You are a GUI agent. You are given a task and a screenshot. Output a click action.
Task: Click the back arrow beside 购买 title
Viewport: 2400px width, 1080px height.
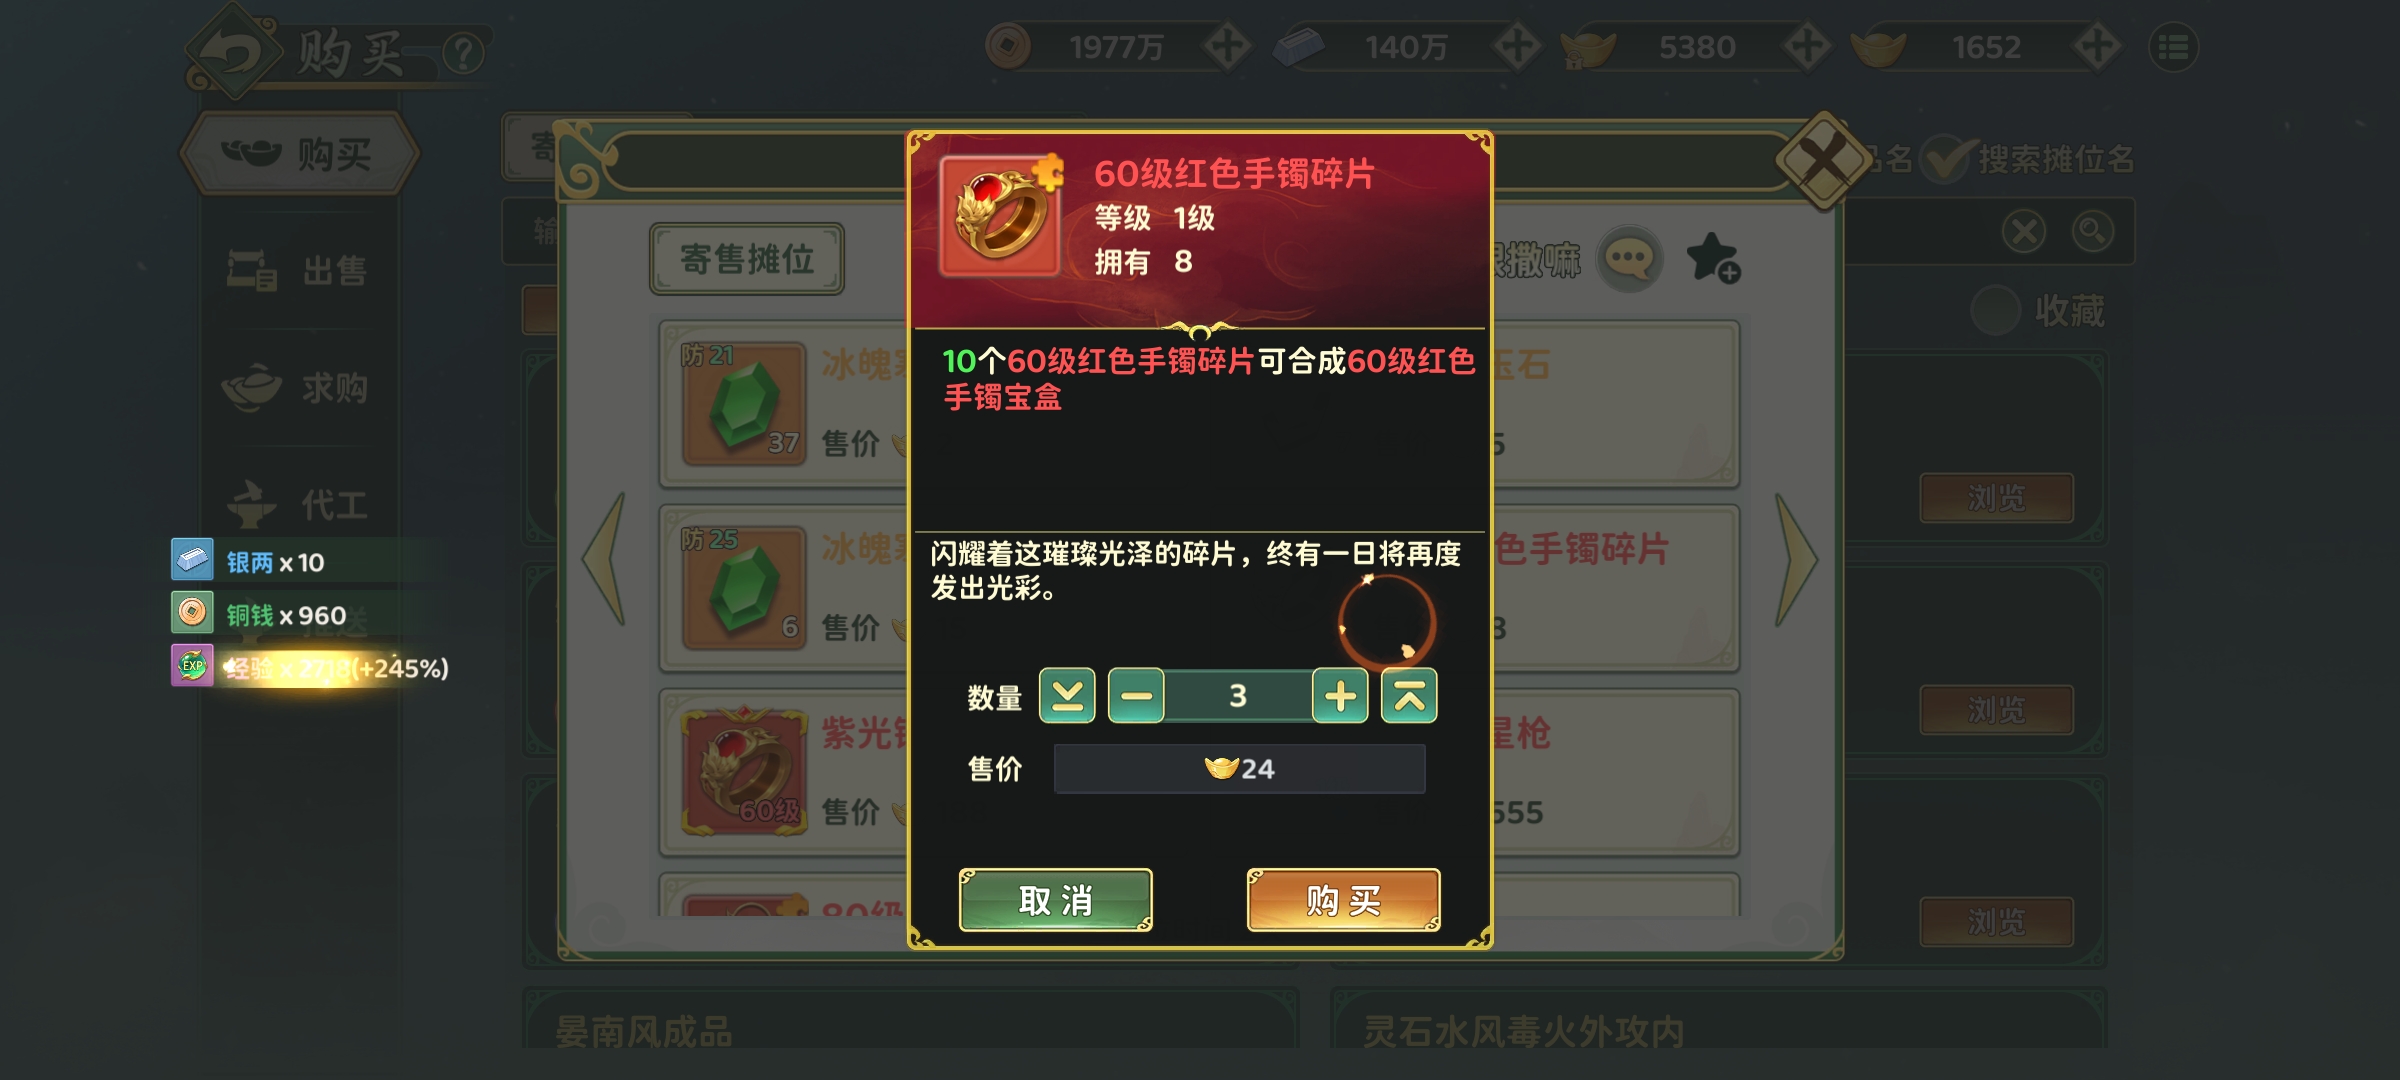pos(234,52)
